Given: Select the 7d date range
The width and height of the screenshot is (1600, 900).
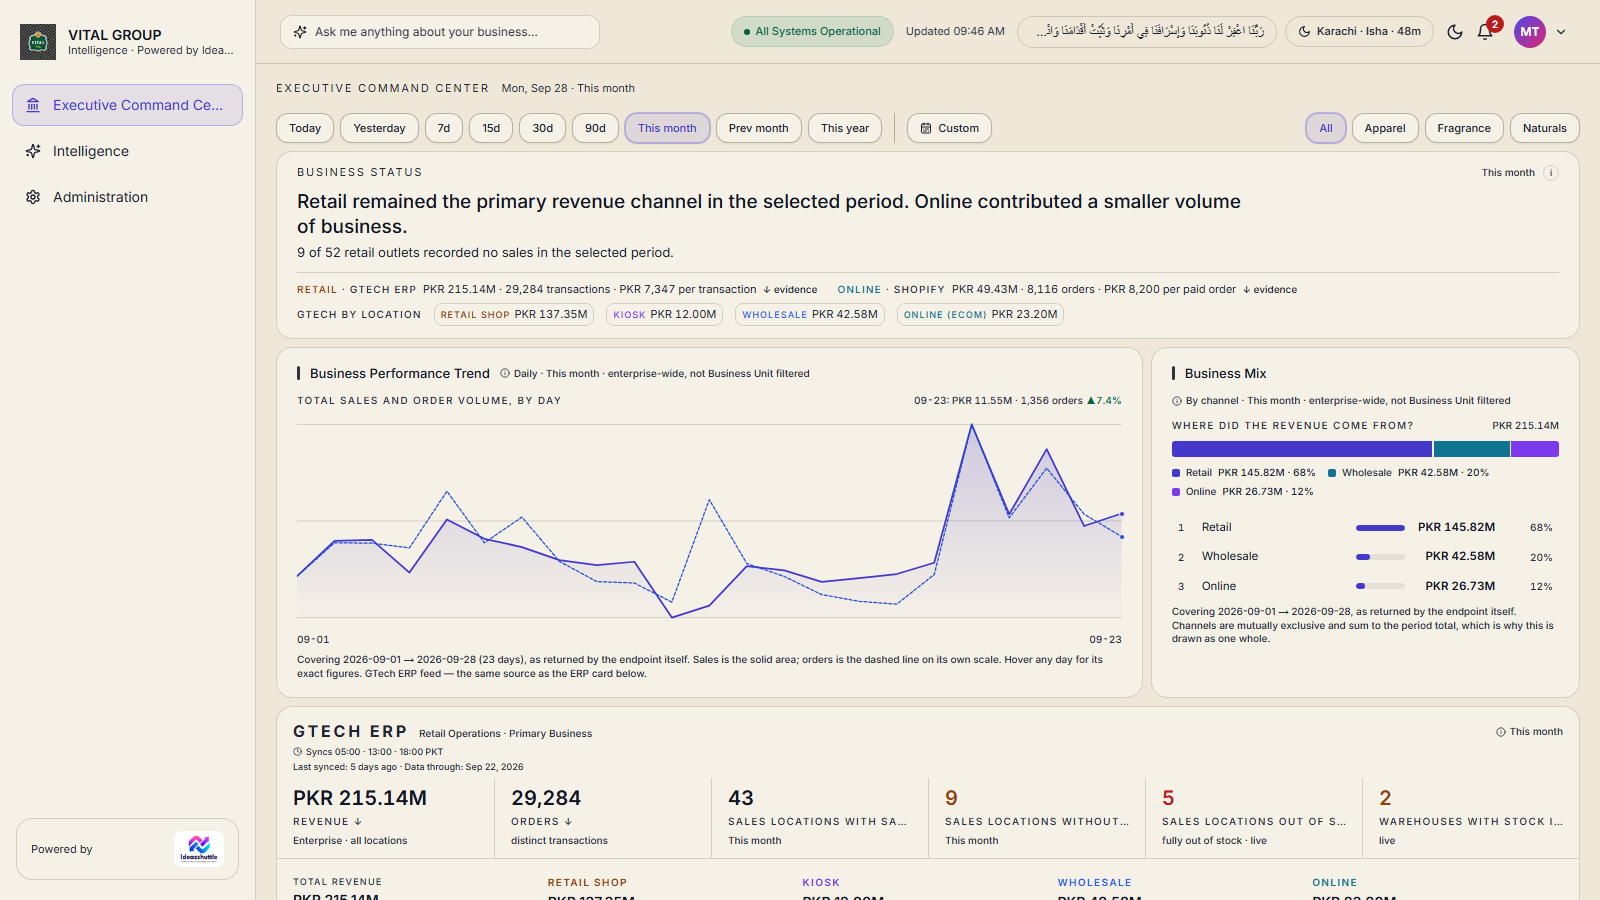Looking at the screenshot, I should (444, 128).
